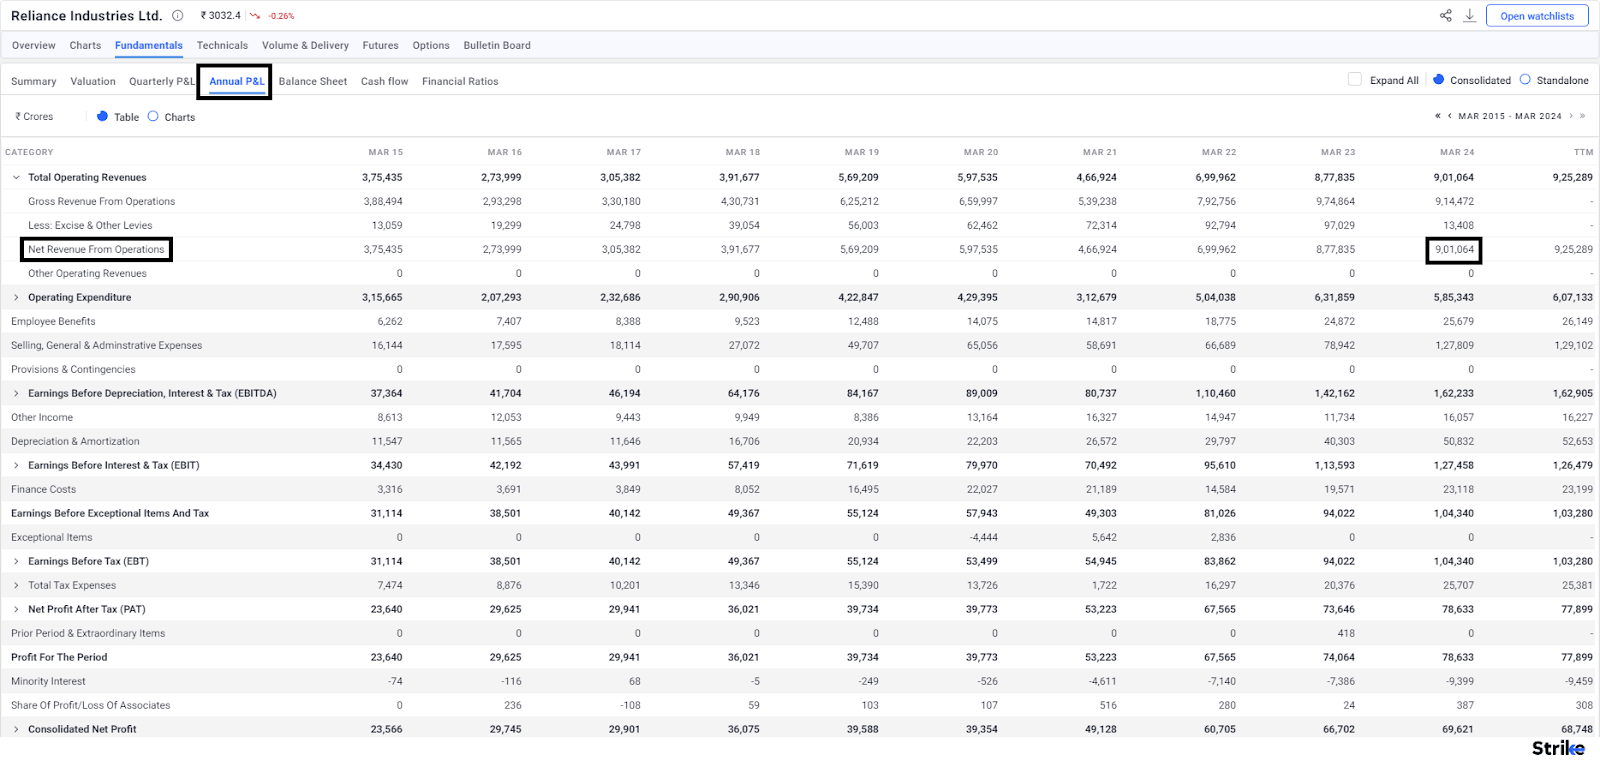
Task: Expand the Total Tax Expenses row
Action: (16, 585)
